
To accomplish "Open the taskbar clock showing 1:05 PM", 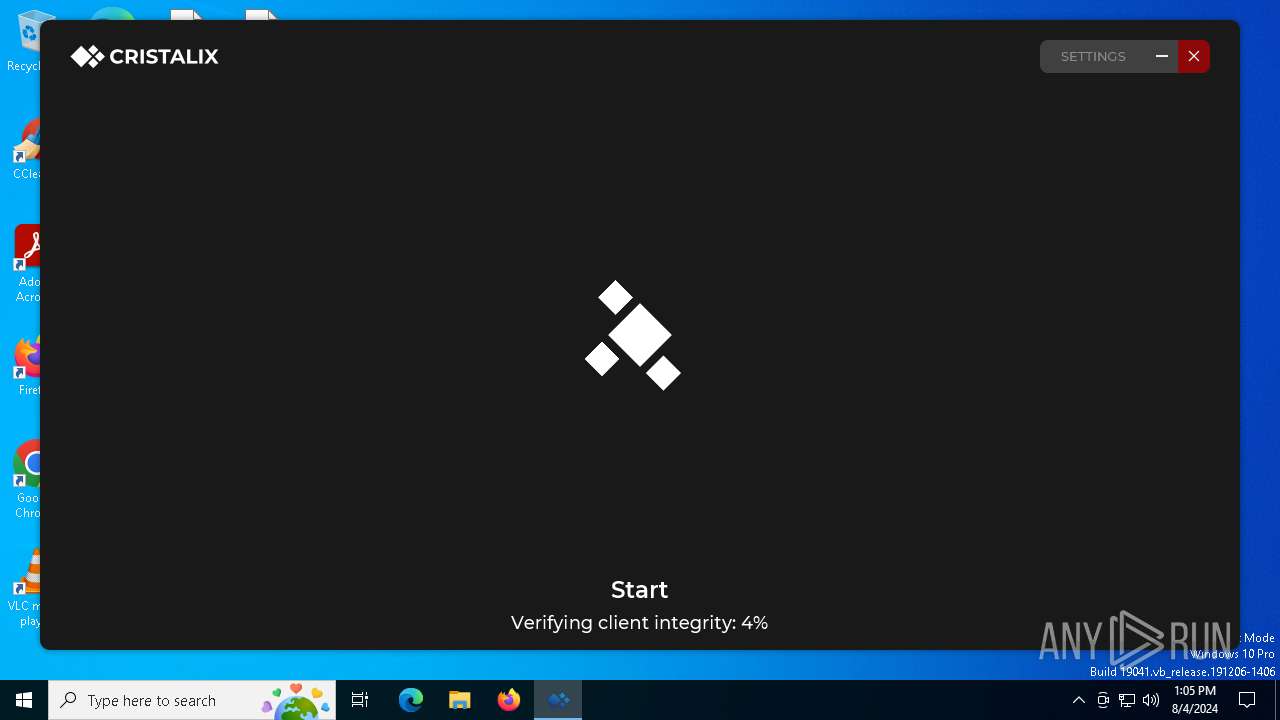I will (1195, 700).
